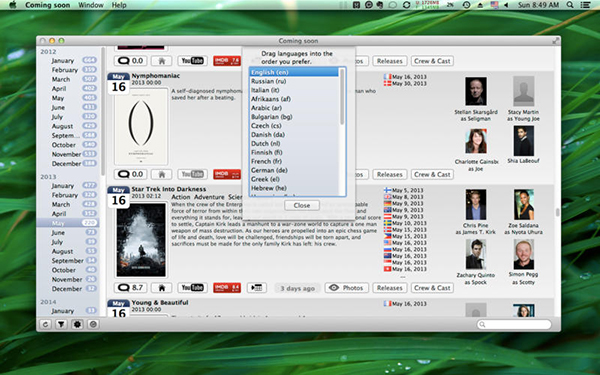Select April under 2013 in the sidebar

point(69,214)
